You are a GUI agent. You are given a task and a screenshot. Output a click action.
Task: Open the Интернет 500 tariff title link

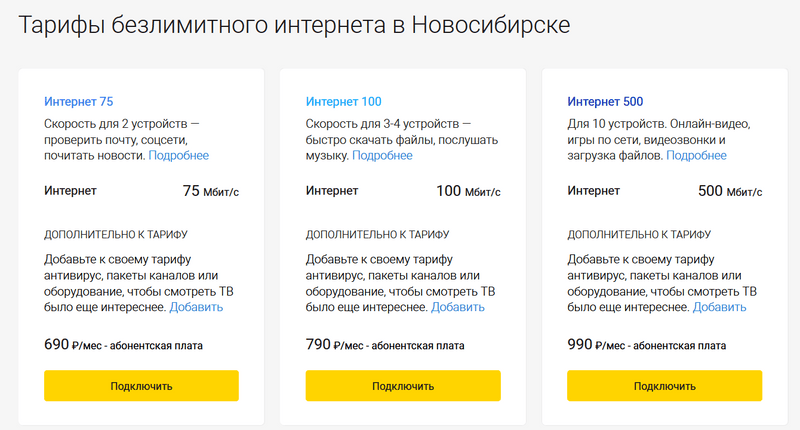click(605, 101)
